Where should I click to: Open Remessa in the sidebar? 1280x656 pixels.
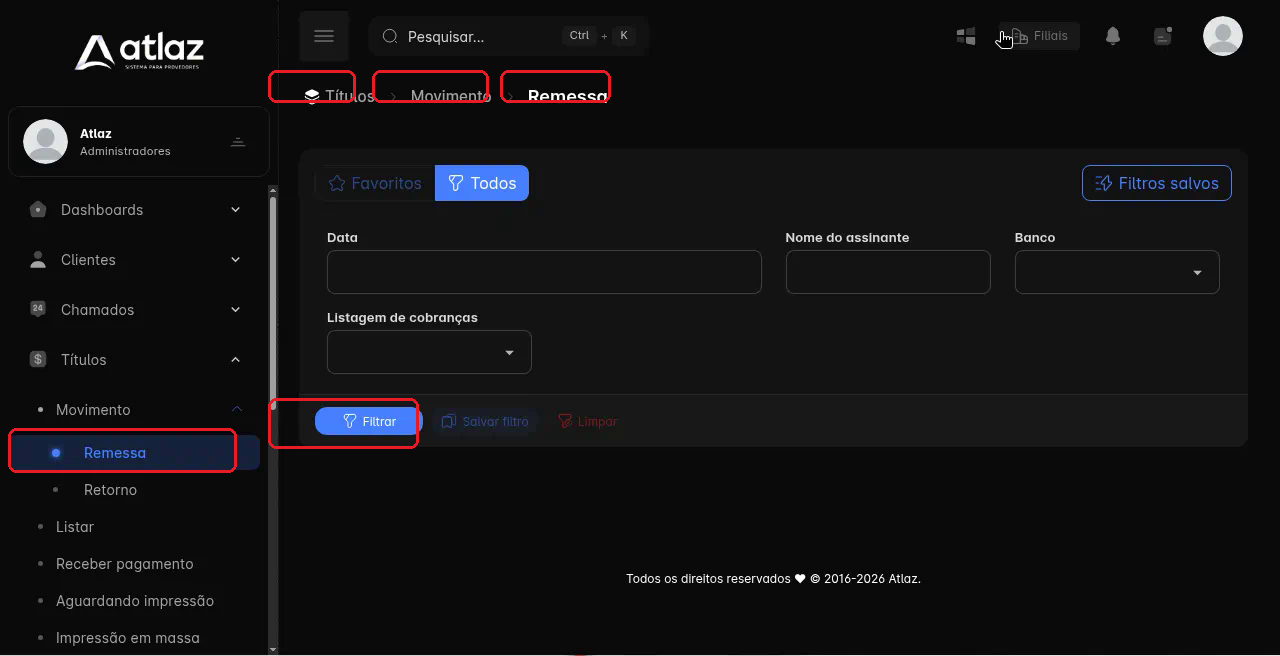[134, 453]
